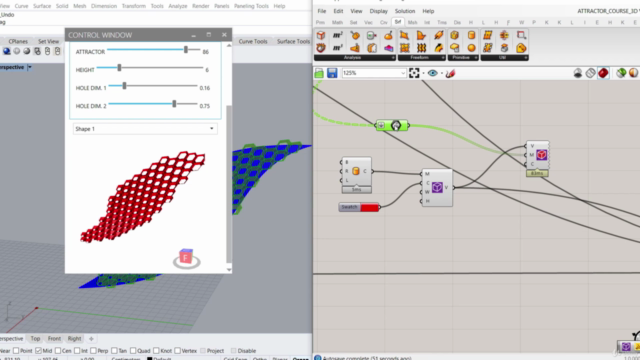Enable the Point osnap checkbox
This screenshot has width=640, height=360.
coord(16,351)
